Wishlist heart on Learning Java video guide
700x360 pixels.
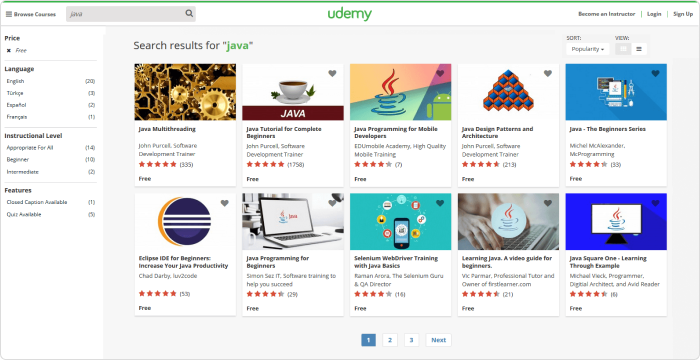tap(548, 203)
